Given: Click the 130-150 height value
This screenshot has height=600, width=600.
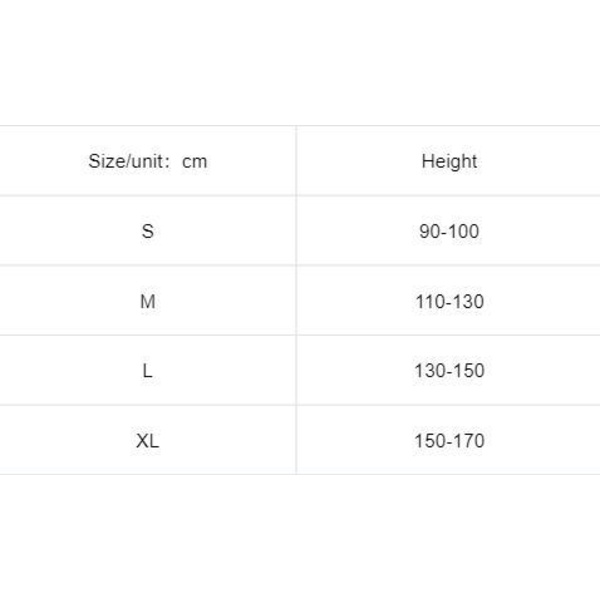Looking at the screenshot, I should pos(449,371).
